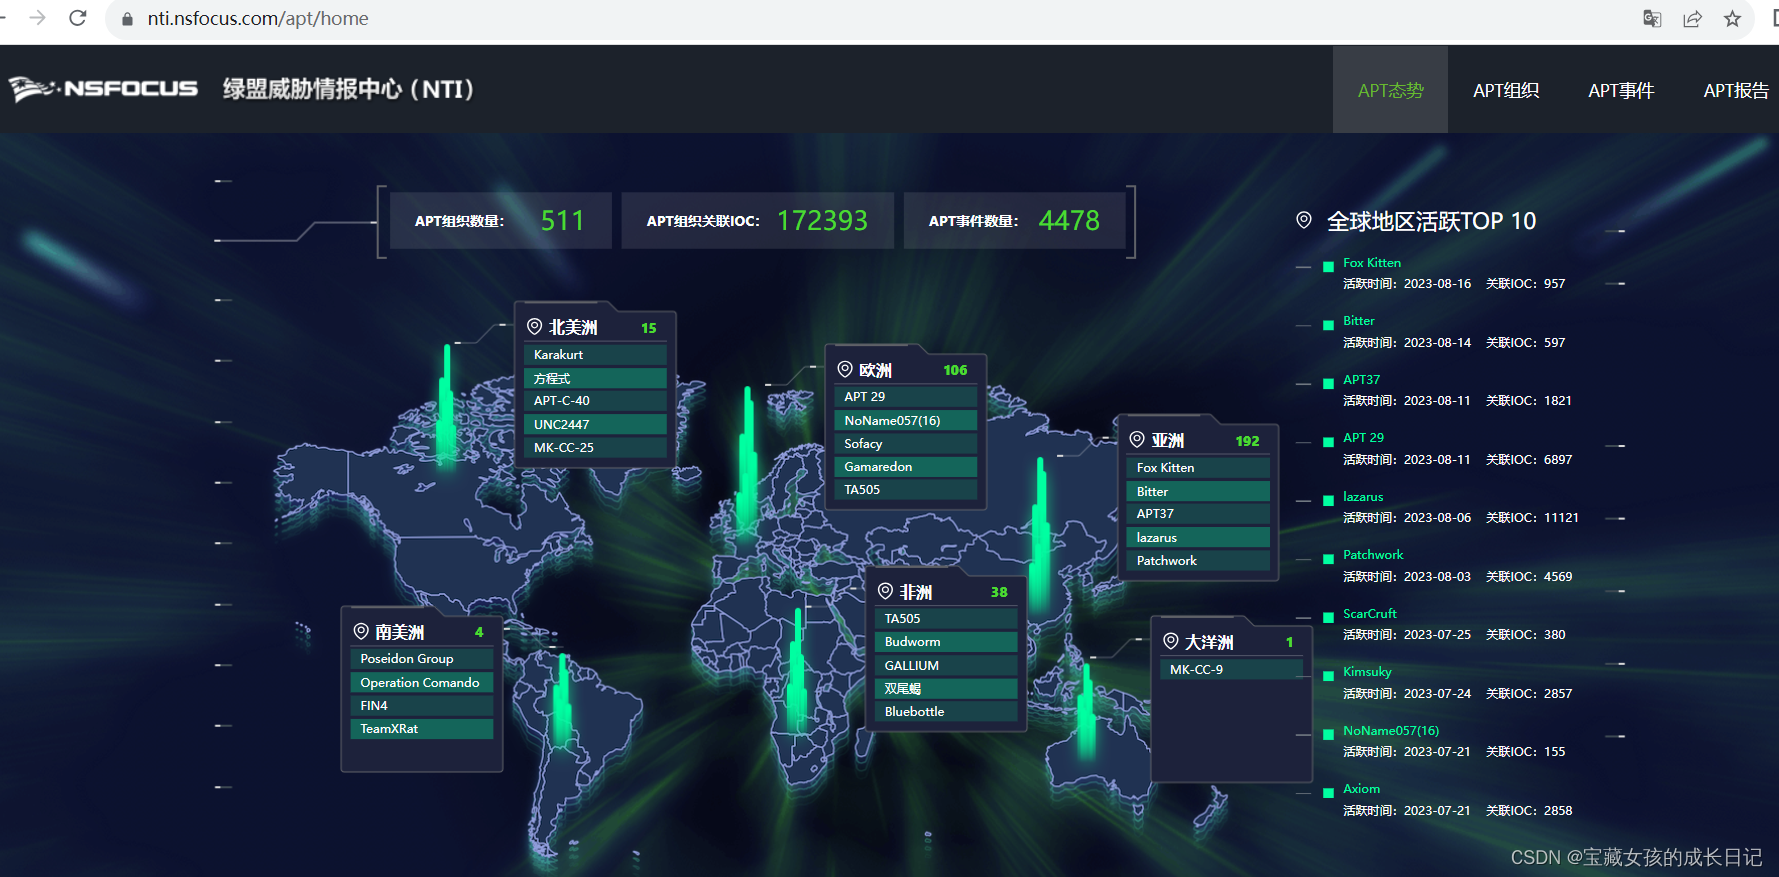
Task: Open the translate page icon
Action: coord(1652,19)
